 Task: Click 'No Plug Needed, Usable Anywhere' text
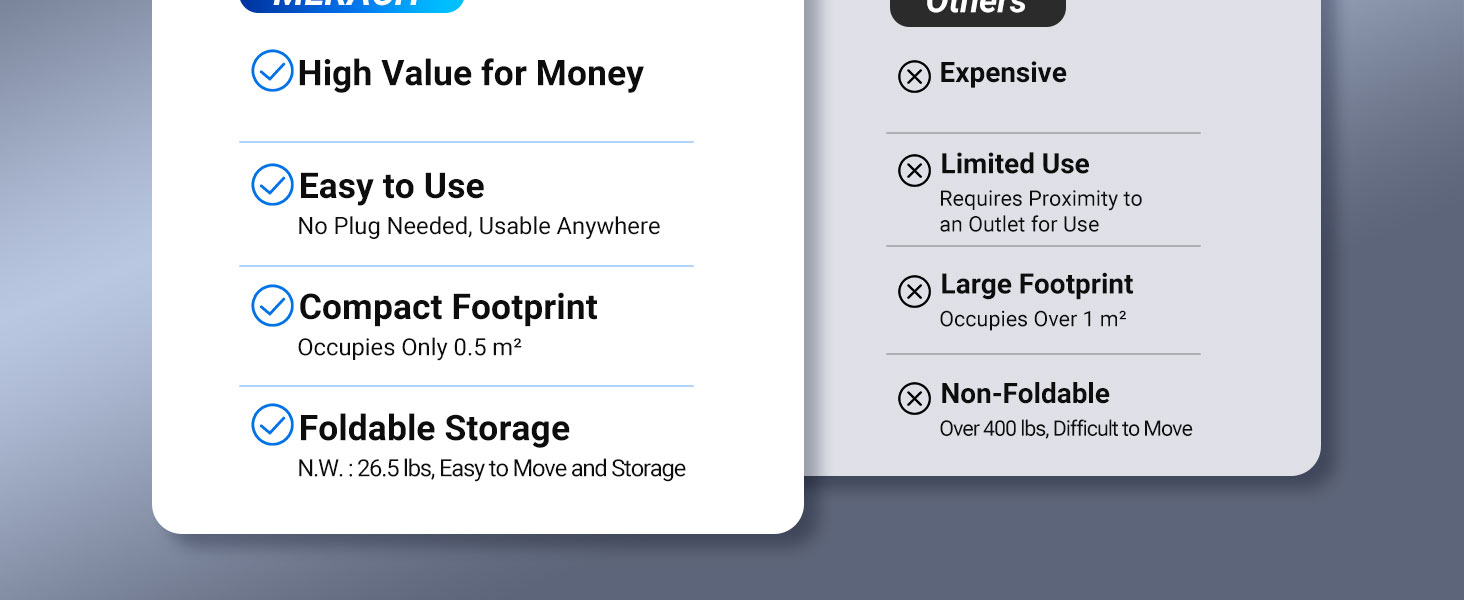pyautogui.click(x=479, y=227)
